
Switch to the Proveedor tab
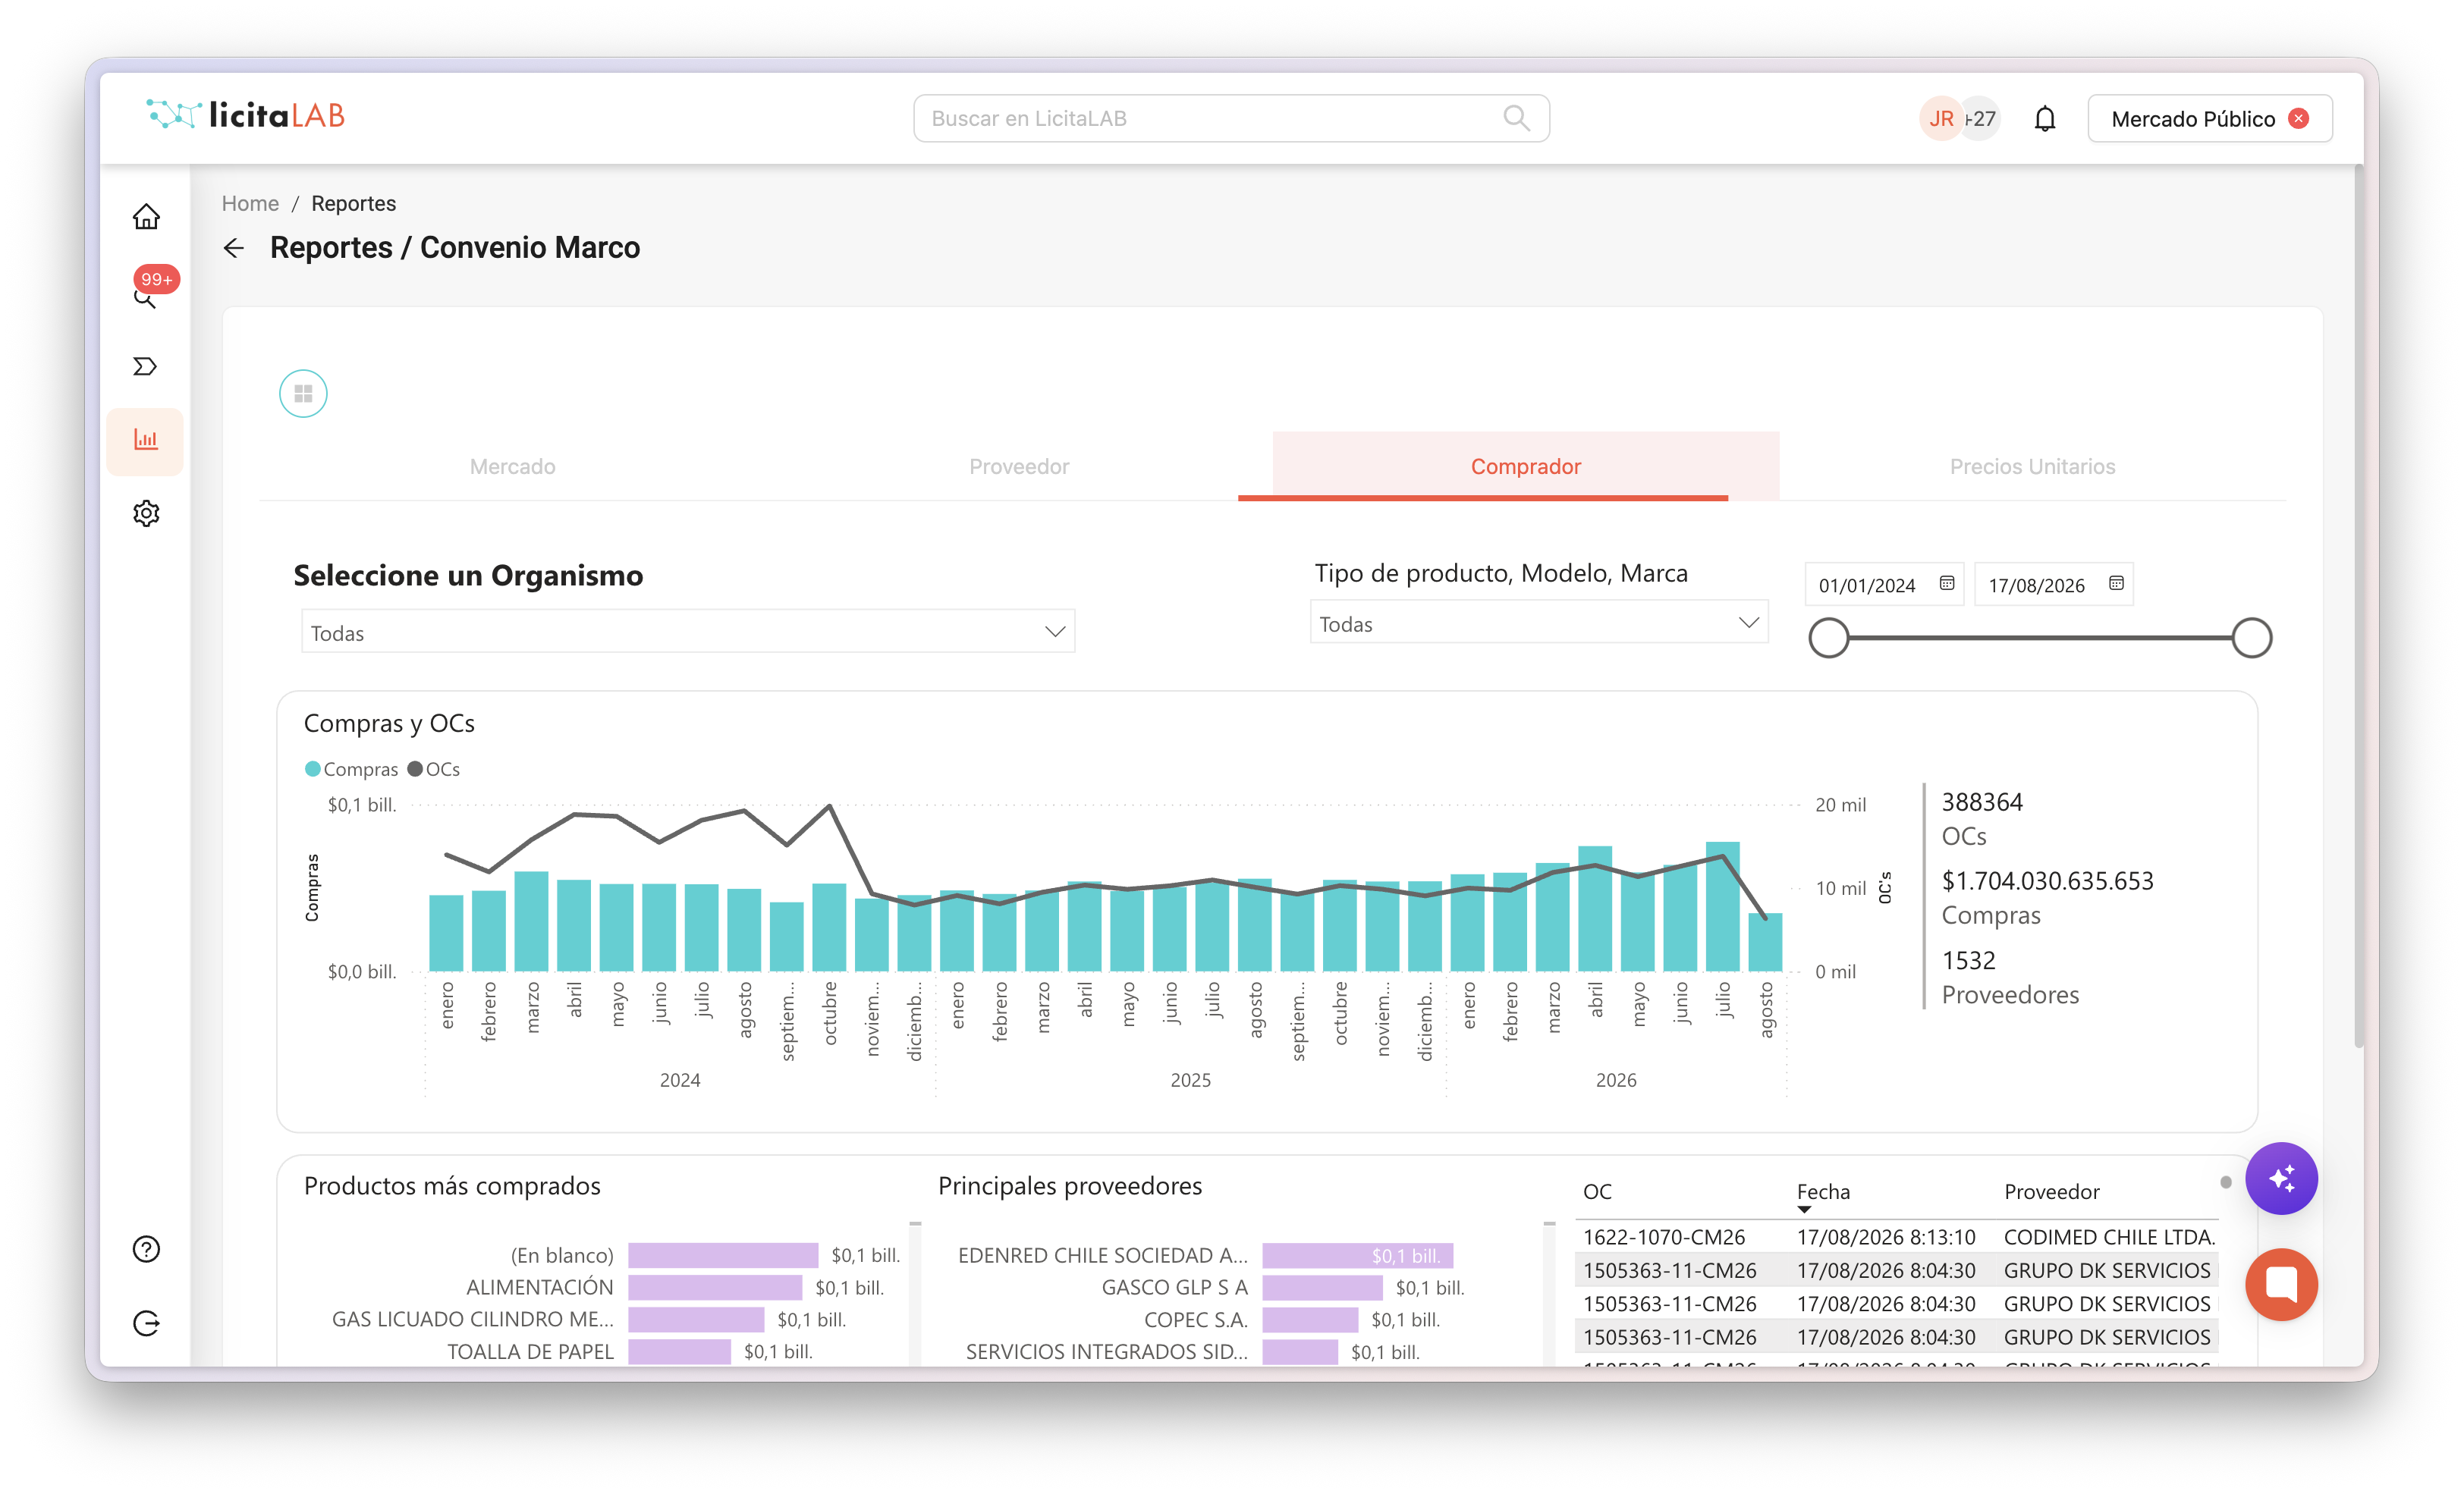point(1019,466)
